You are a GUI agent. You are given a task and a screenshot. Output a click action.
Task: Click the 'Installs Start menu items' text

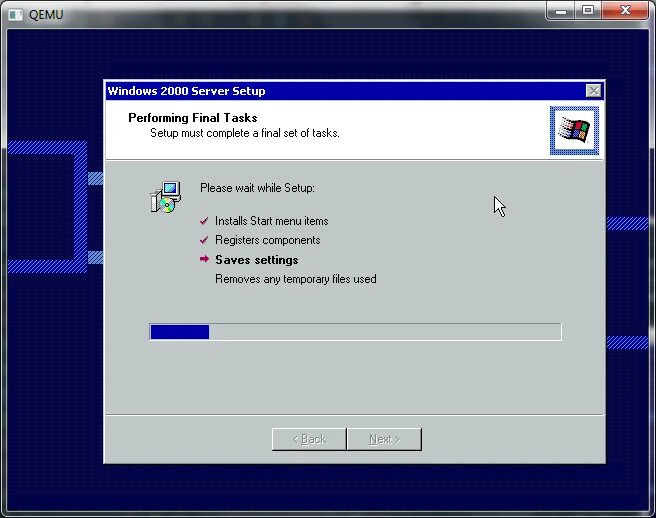click(x=272, y=221)
